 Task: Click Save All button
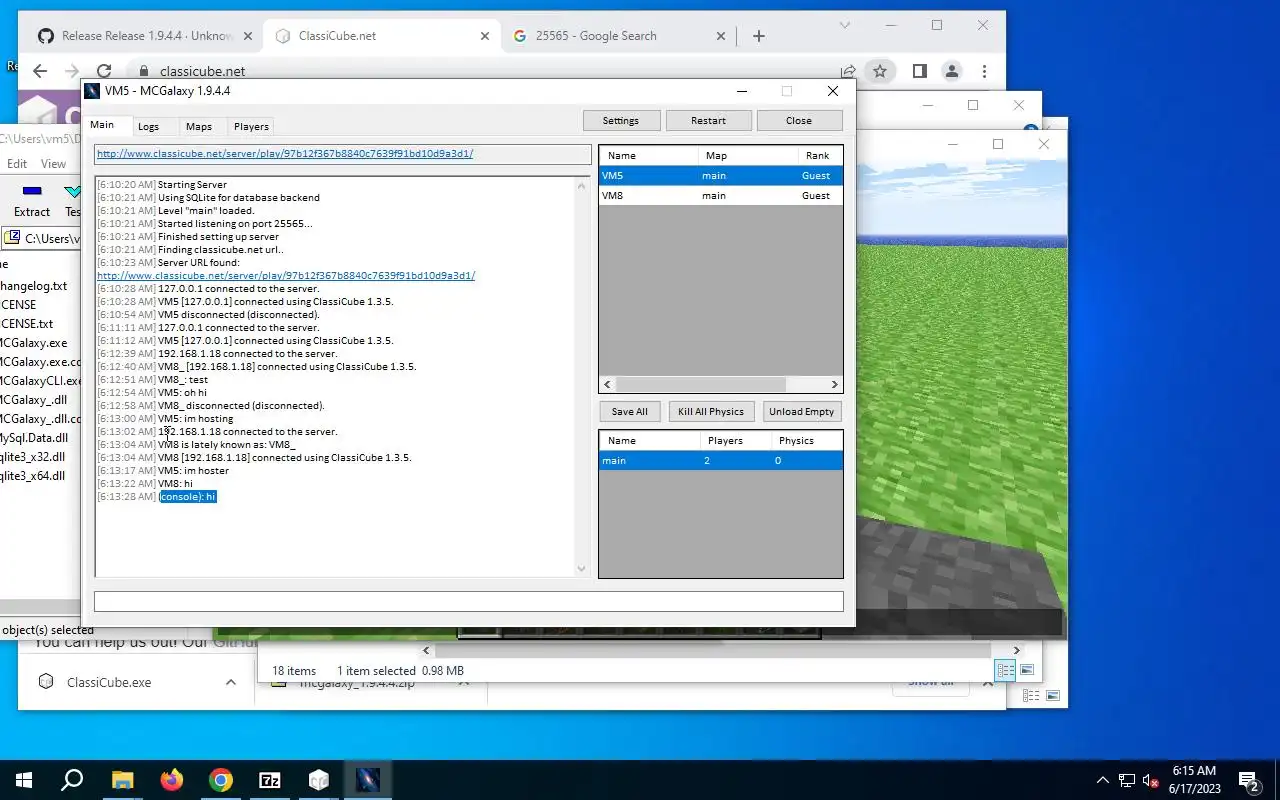tap(630, 411)
